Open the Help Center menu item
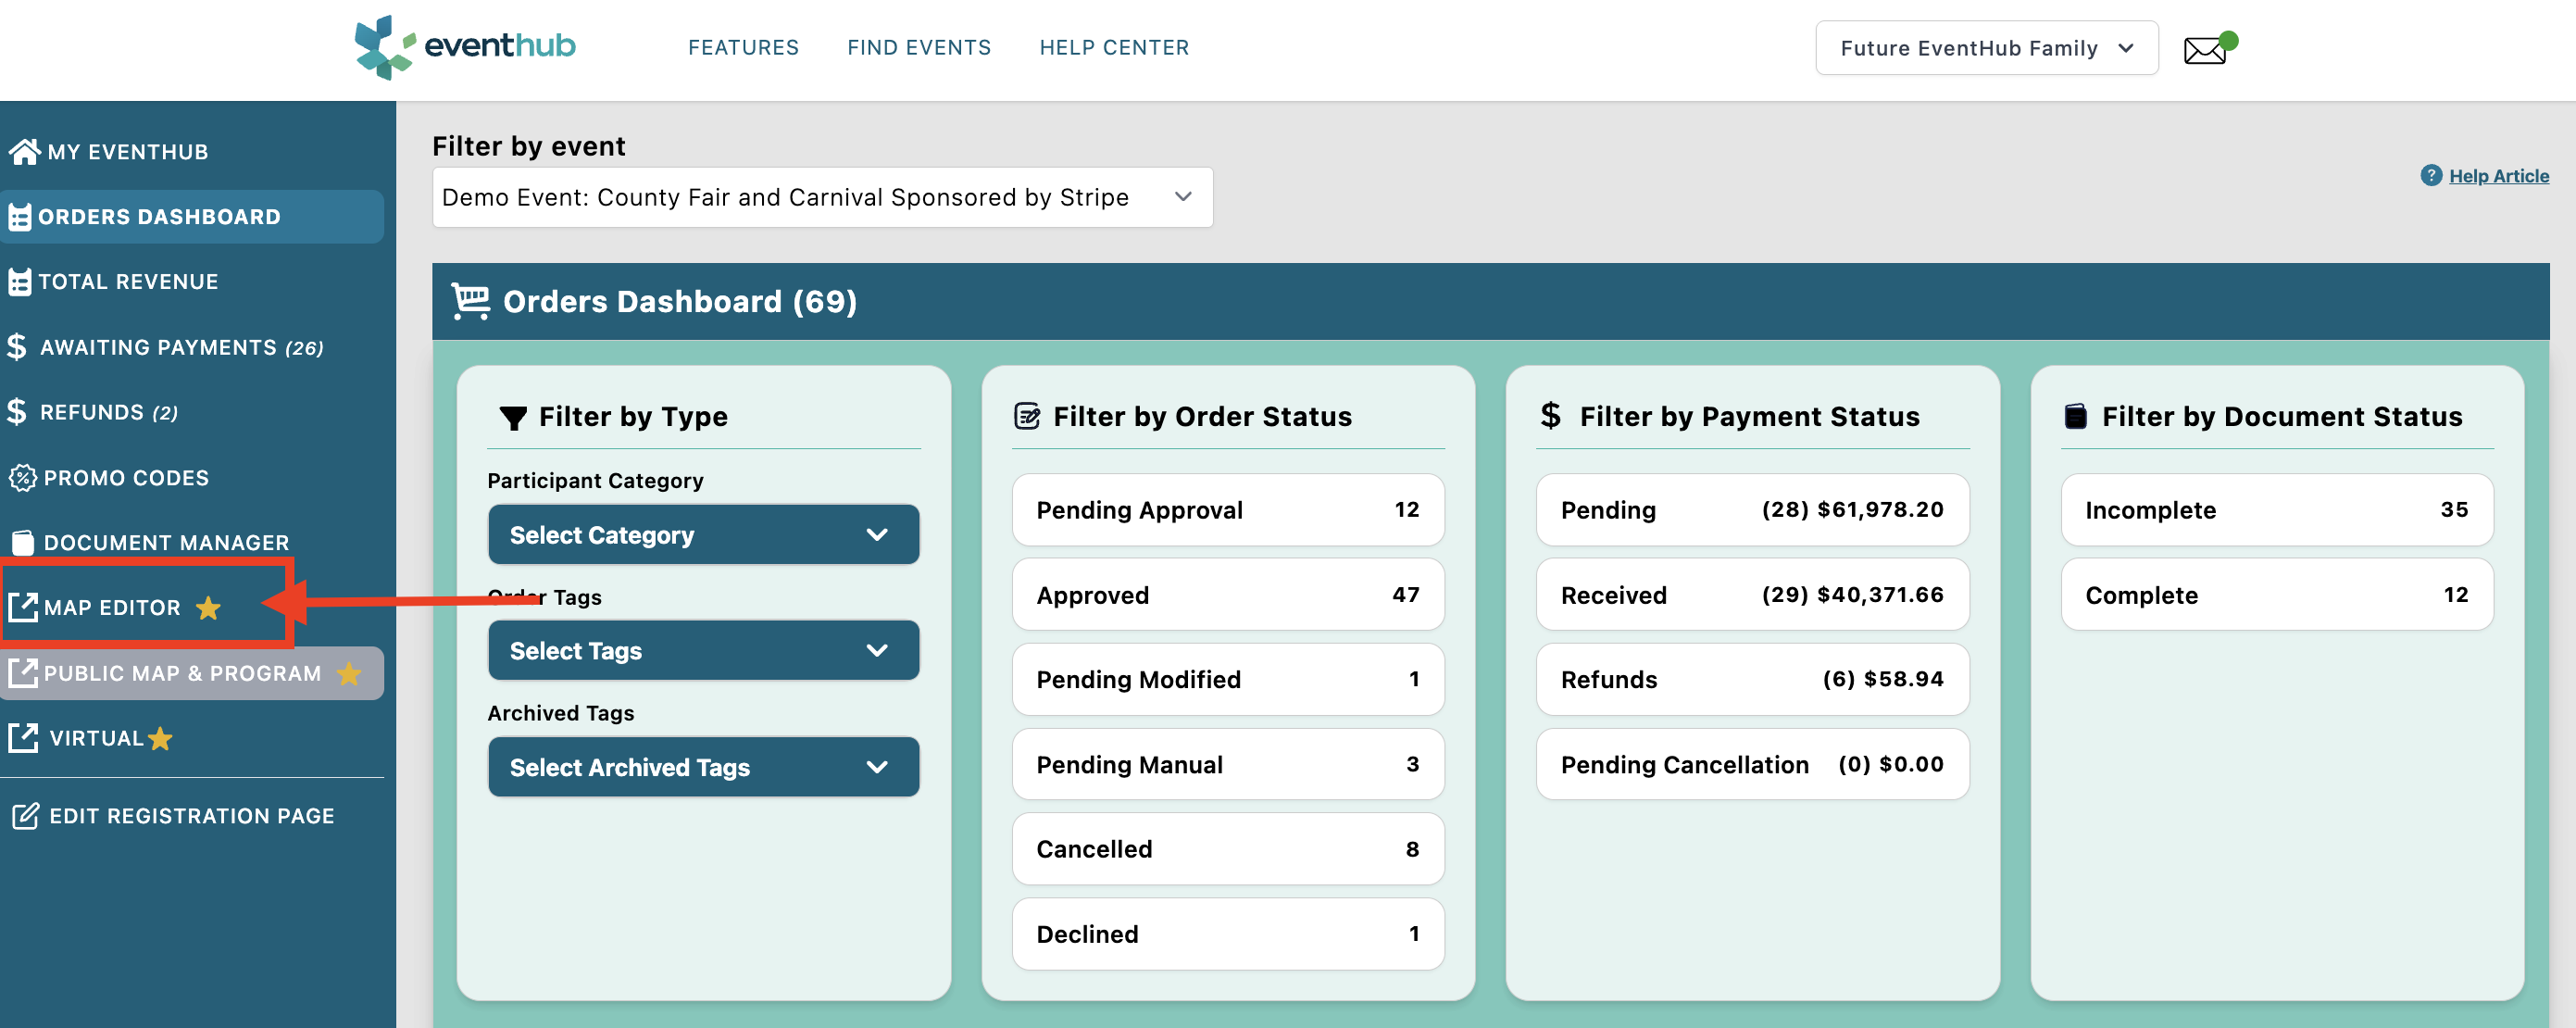Viewport: 2576px width, 1028px height. point(1114,47)
